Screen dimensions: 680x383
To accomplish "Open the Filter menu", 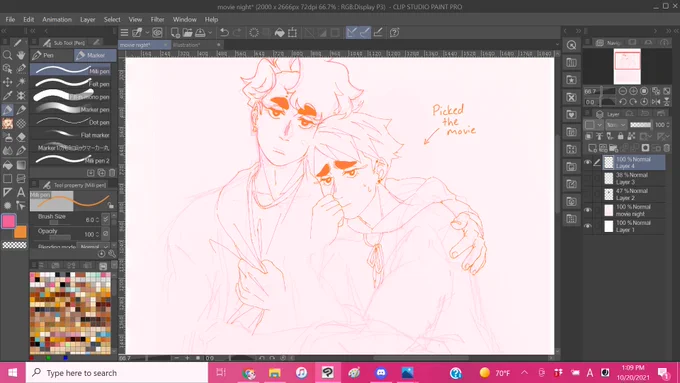I will [x=157, y=20].
